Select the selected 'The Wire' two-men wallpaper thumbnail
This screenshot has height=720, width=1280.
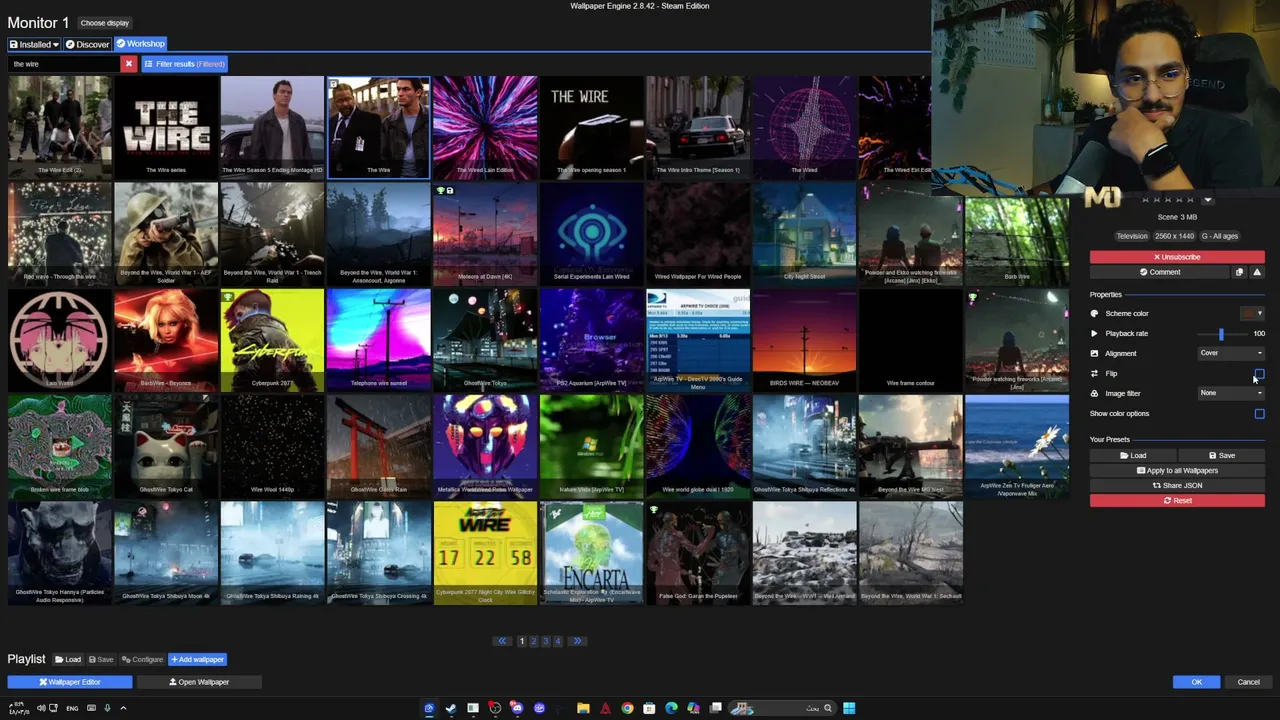378,127
